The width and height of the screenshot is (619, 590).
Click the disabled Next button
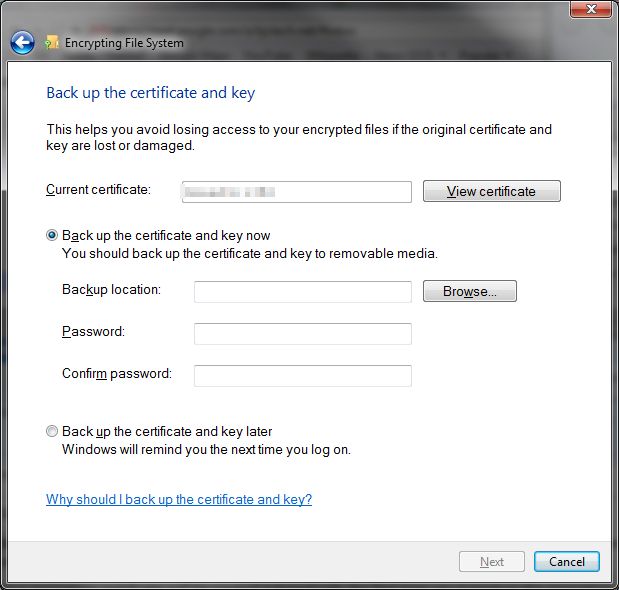click(x=491, y=562)
